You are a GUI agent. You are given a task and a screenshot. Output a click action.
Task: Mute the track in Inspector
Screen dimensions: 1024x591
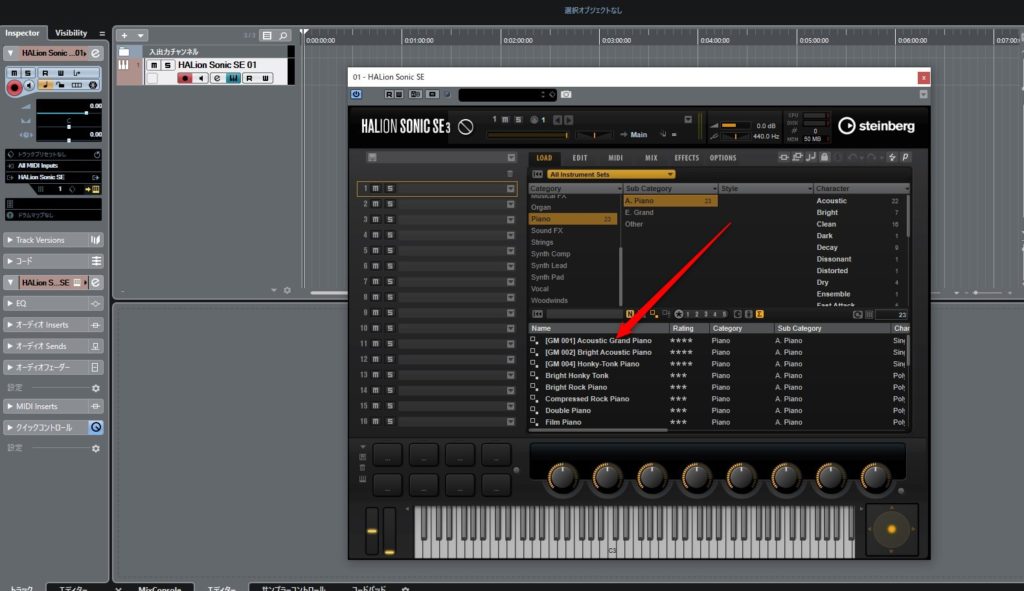14,72
